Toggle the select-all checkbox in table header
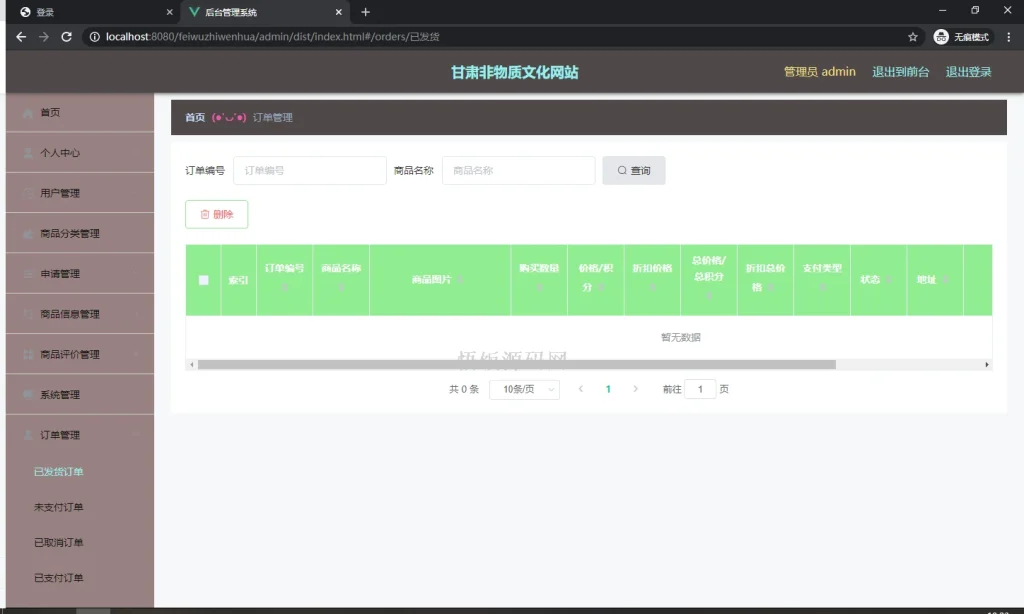The width and height of the screenshot is (1024, 614). (203, 280)
